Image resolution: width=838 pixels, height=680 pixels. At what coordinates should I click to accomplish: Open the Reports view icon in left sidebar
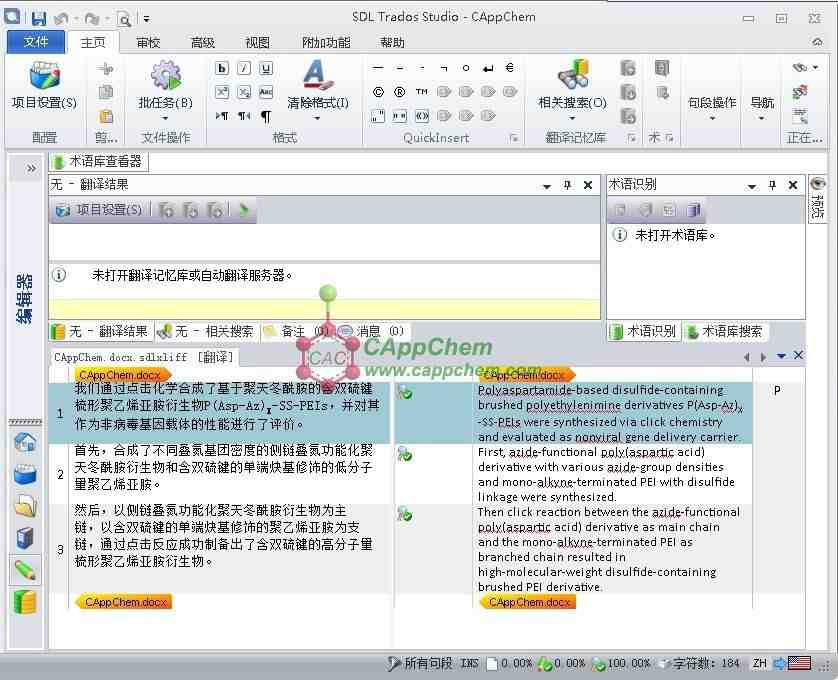tap(25, 538)
